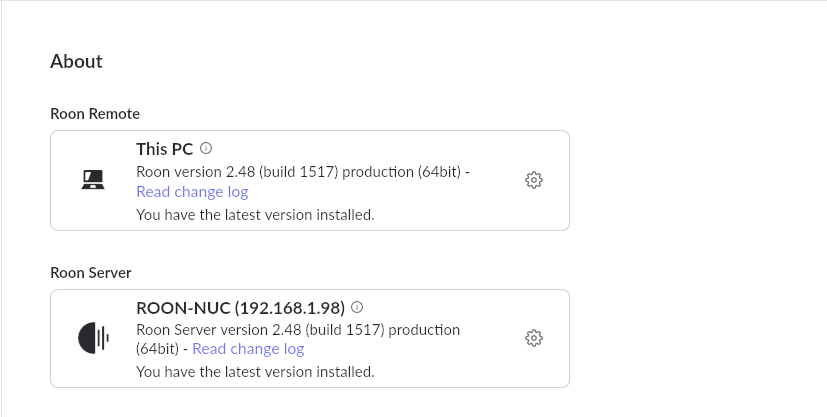827x417 pixels.
Task: Click the info icon next to ROON-NUC
Action: pos(357,307)
